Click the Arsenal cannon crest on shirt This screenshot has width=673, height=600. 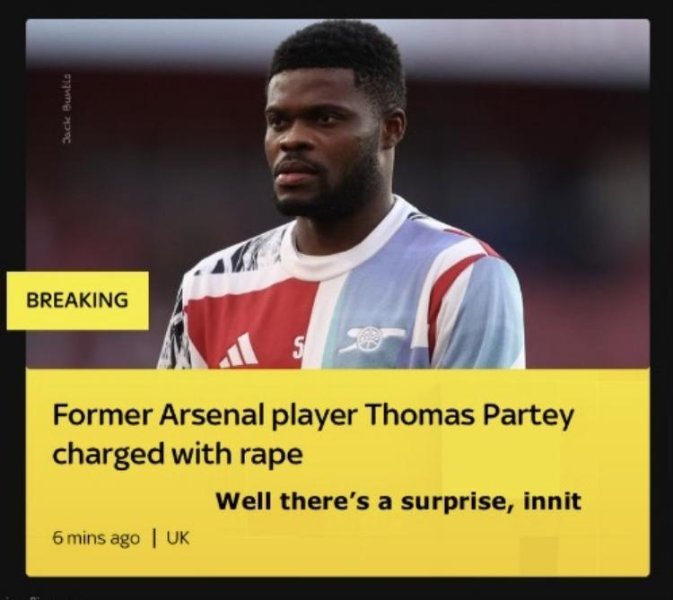[371, 339]
